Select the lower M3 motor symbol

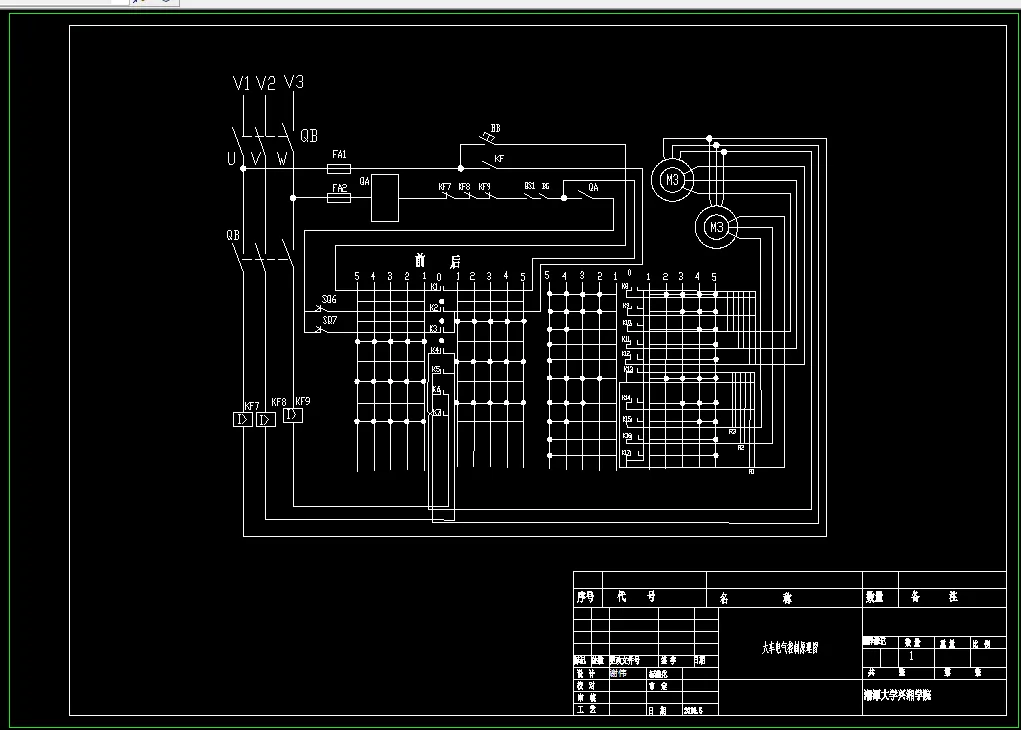click(716, 227)
